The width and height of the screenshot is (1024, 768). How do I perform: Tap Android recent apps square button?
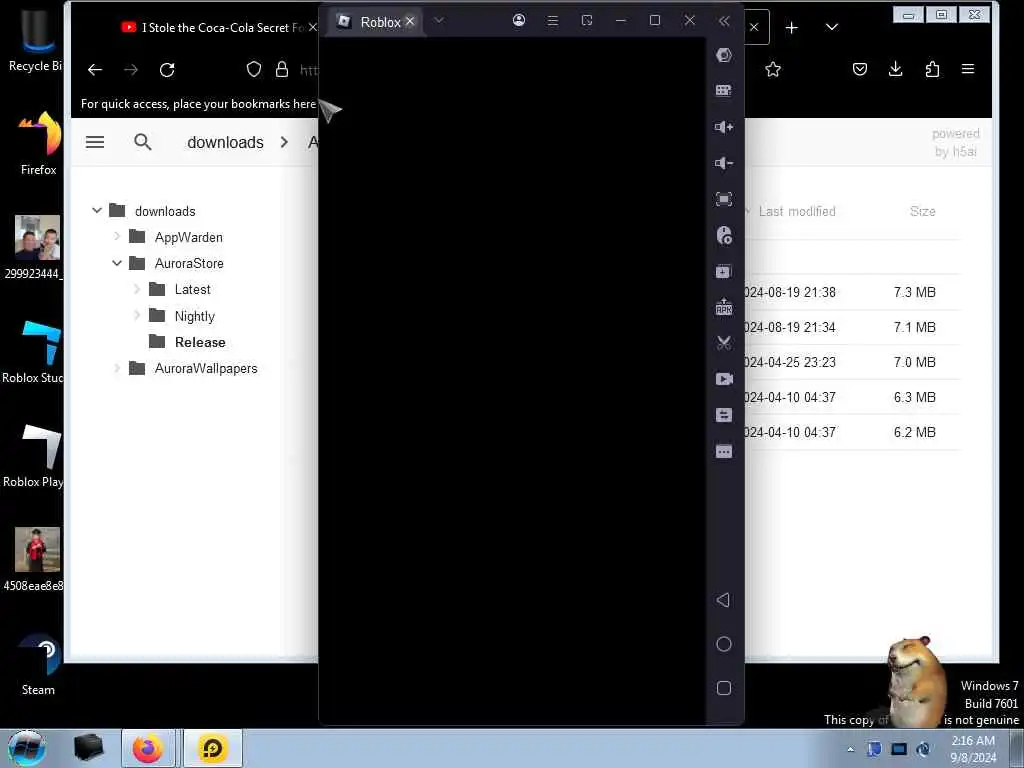coord(724,688)
